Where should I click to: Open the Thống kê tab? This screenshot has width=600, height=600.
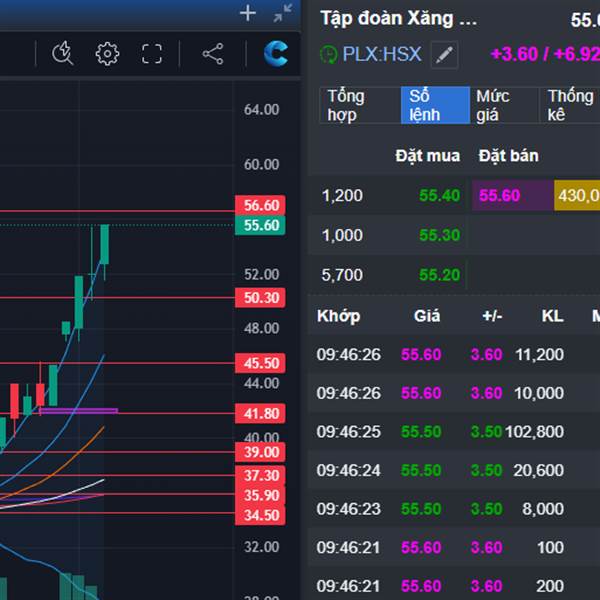point(570,105)
